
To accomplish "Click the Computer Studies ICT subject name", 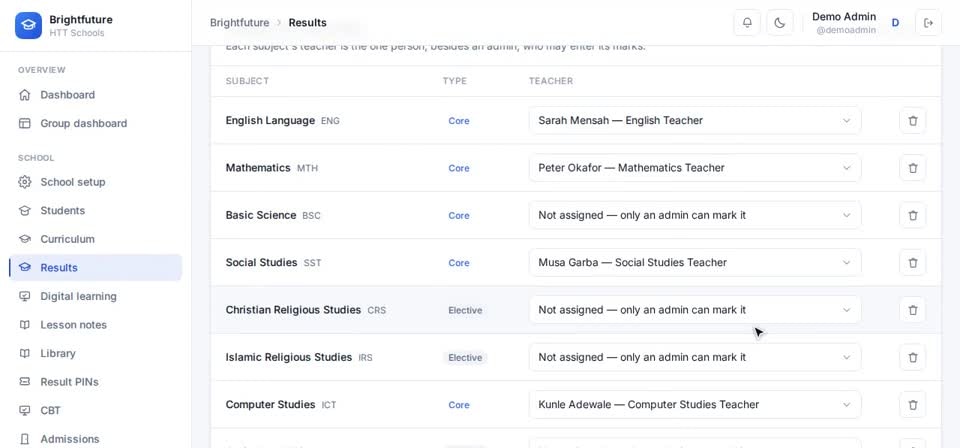I will (x=281, y=405).
